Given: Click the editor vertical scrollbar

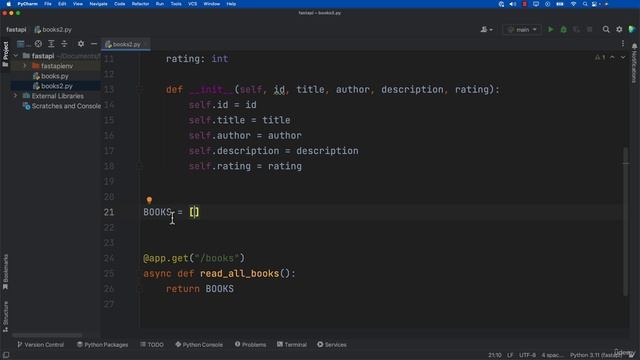Looking at the screenshot, I should pos(625,221).
